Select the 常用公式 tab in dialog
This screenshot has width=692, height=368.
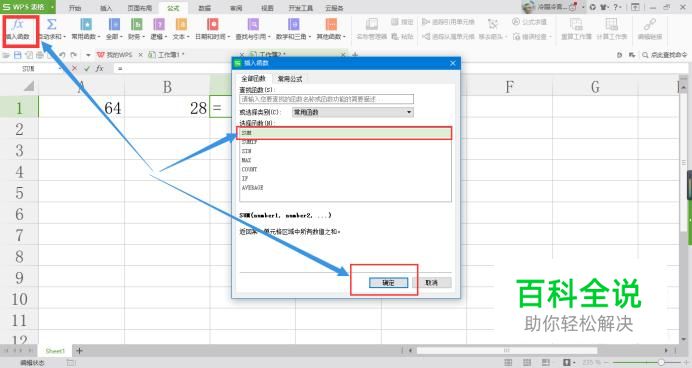point(290,79)
